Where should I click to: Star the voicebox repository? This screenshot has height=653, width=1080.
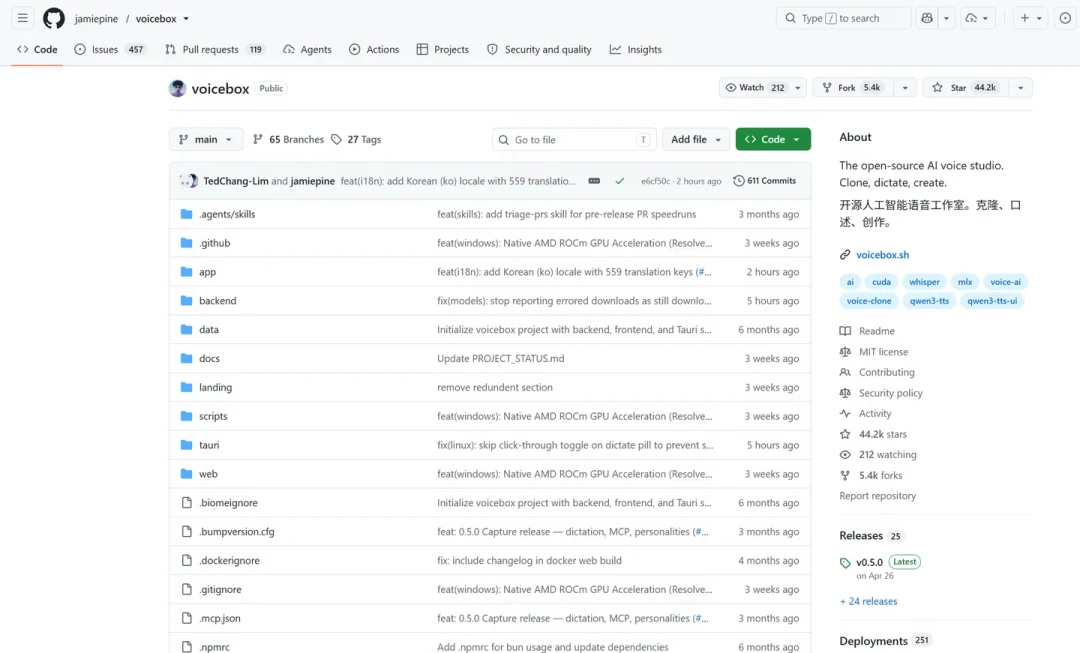point(966,87)
